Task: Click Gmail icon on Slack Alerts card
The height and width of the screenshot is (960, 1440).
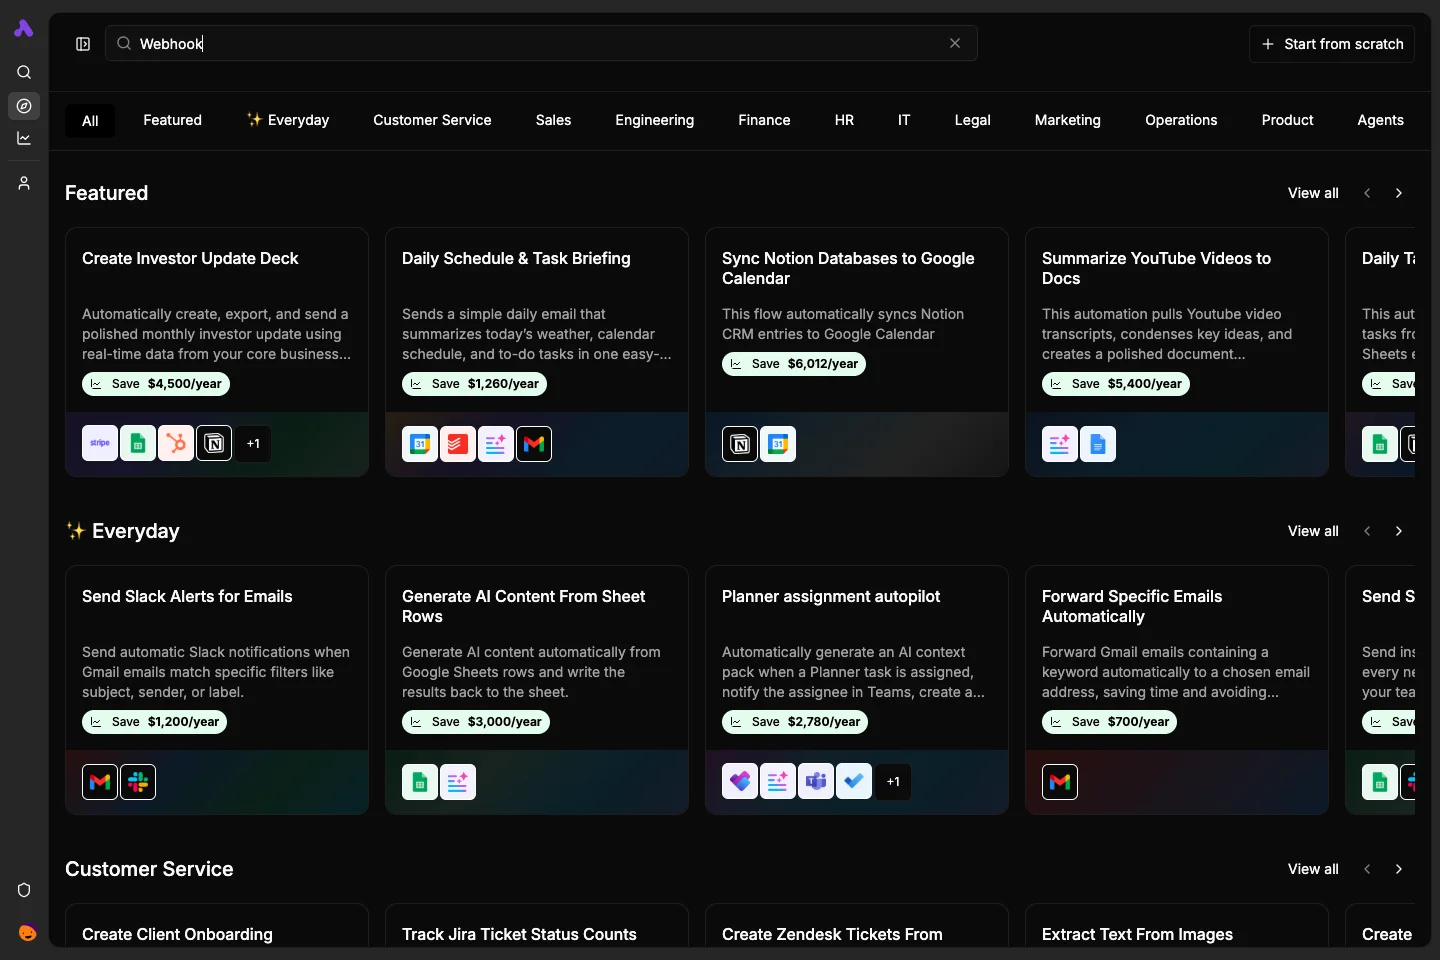Action: point(100,781)
